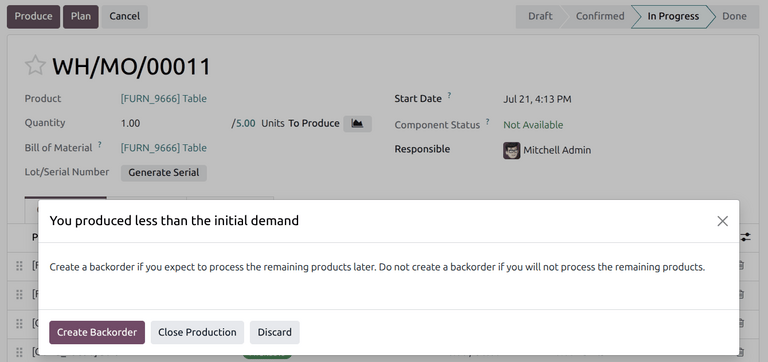
Task: Click the Start Date Jul 21, 4:13 PM
Action: [537, 99]
